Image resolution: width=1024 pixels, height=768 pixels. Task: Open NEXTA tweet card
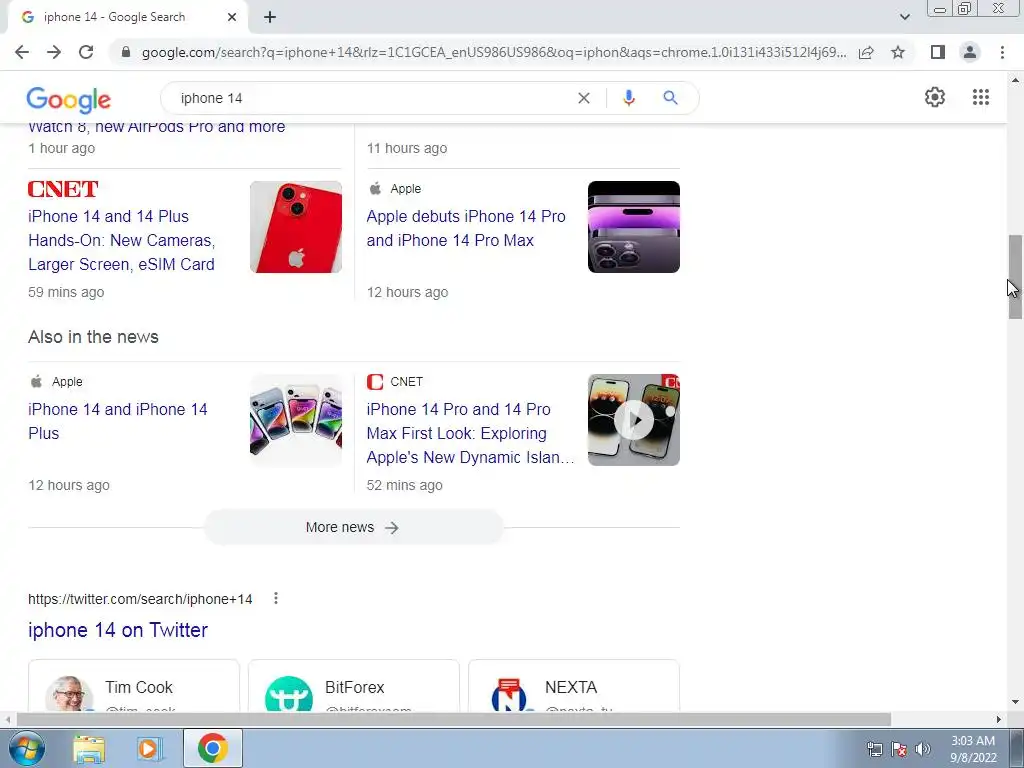(x=574, y=686)
